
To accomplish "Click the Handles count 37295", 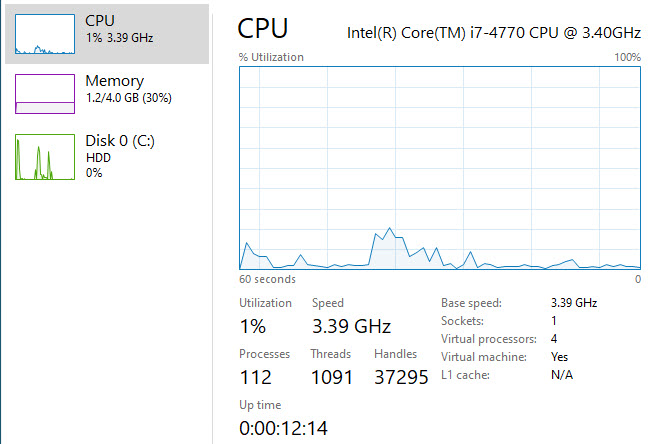I will pyautogui.click(x=401, y=377).
